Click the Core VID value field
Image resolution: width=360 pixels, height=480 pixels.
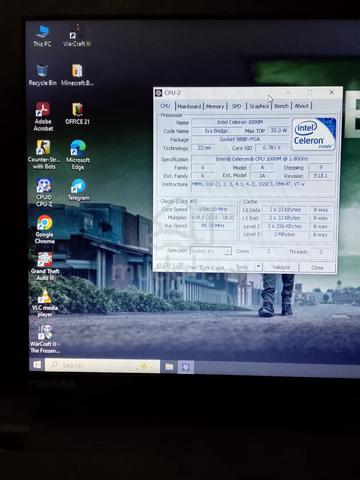tap(272, 147)
